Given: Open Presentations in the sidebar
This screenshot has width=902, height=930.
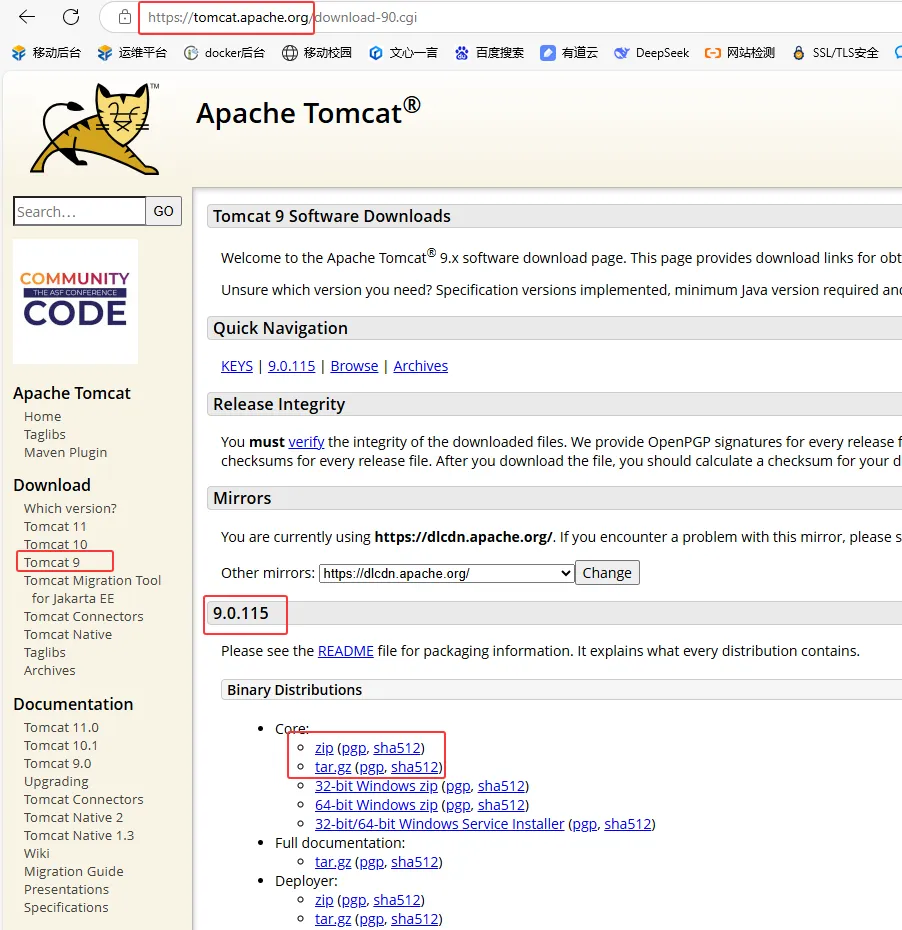Looking at the screenshot, I should (x=66, y=889).
